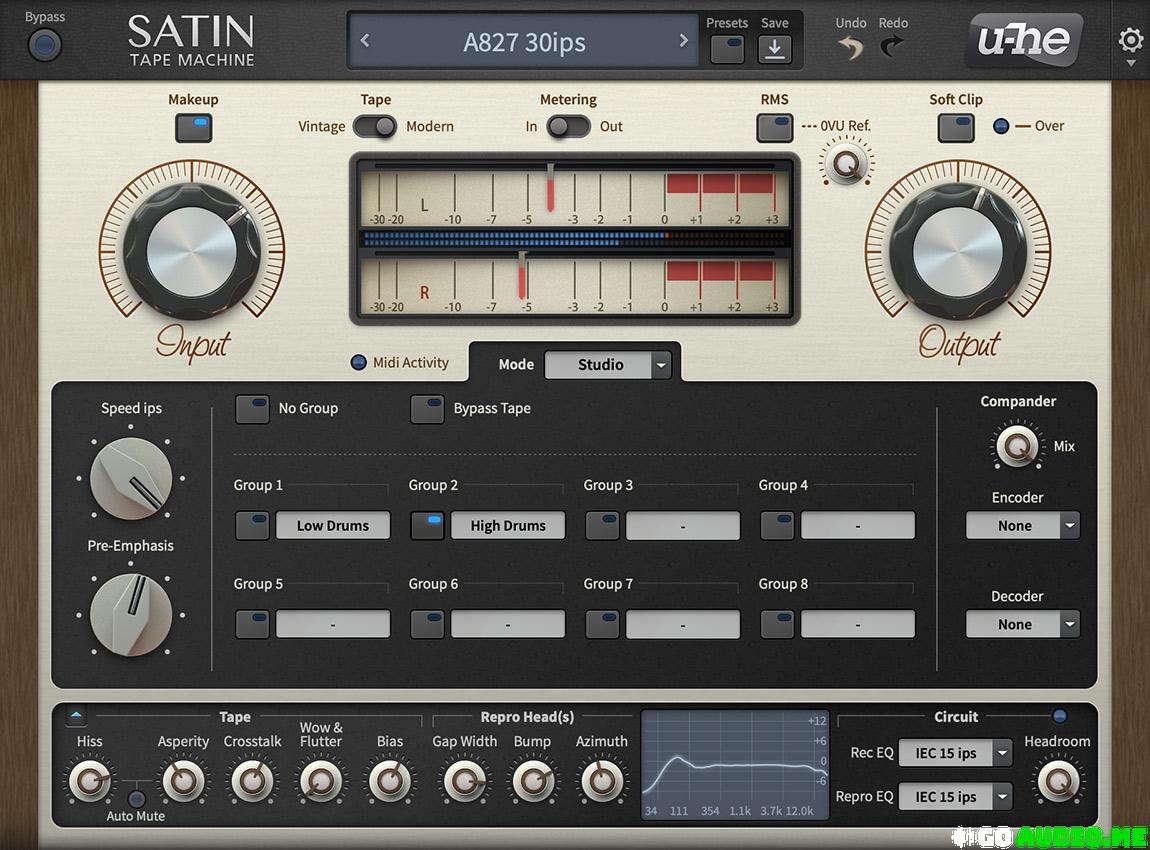Toggle the Group 6 assign button
The image size is (1150, 850).
point(427,624)
